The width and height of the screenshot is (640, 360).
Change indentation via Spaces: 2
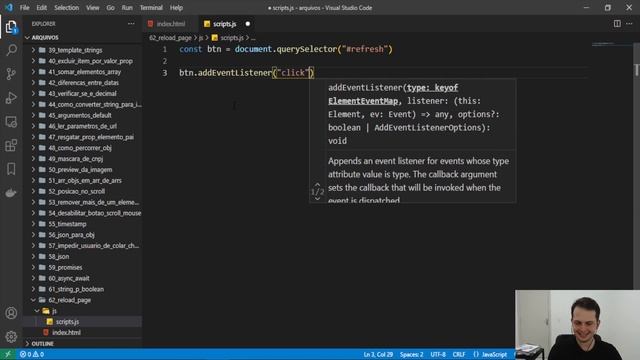(x=411, y=354)
